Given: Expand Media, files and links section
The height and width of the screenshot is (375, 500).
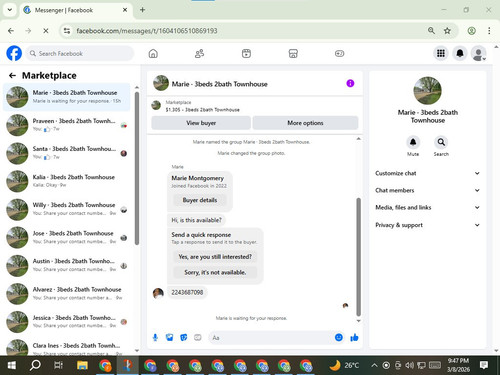Looking at the screenshot, I should 428,207.
